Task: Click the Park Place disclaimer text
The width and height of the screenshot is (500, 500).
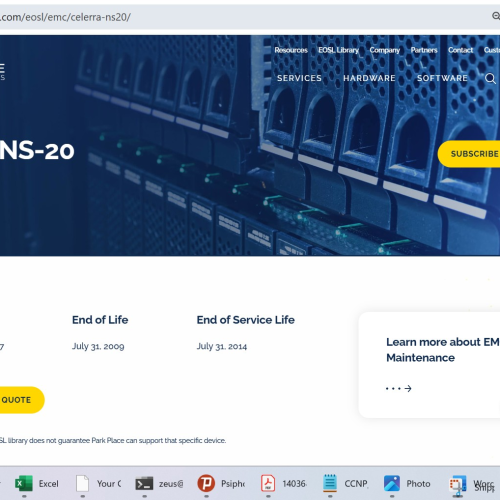Action: pos(113,440)
